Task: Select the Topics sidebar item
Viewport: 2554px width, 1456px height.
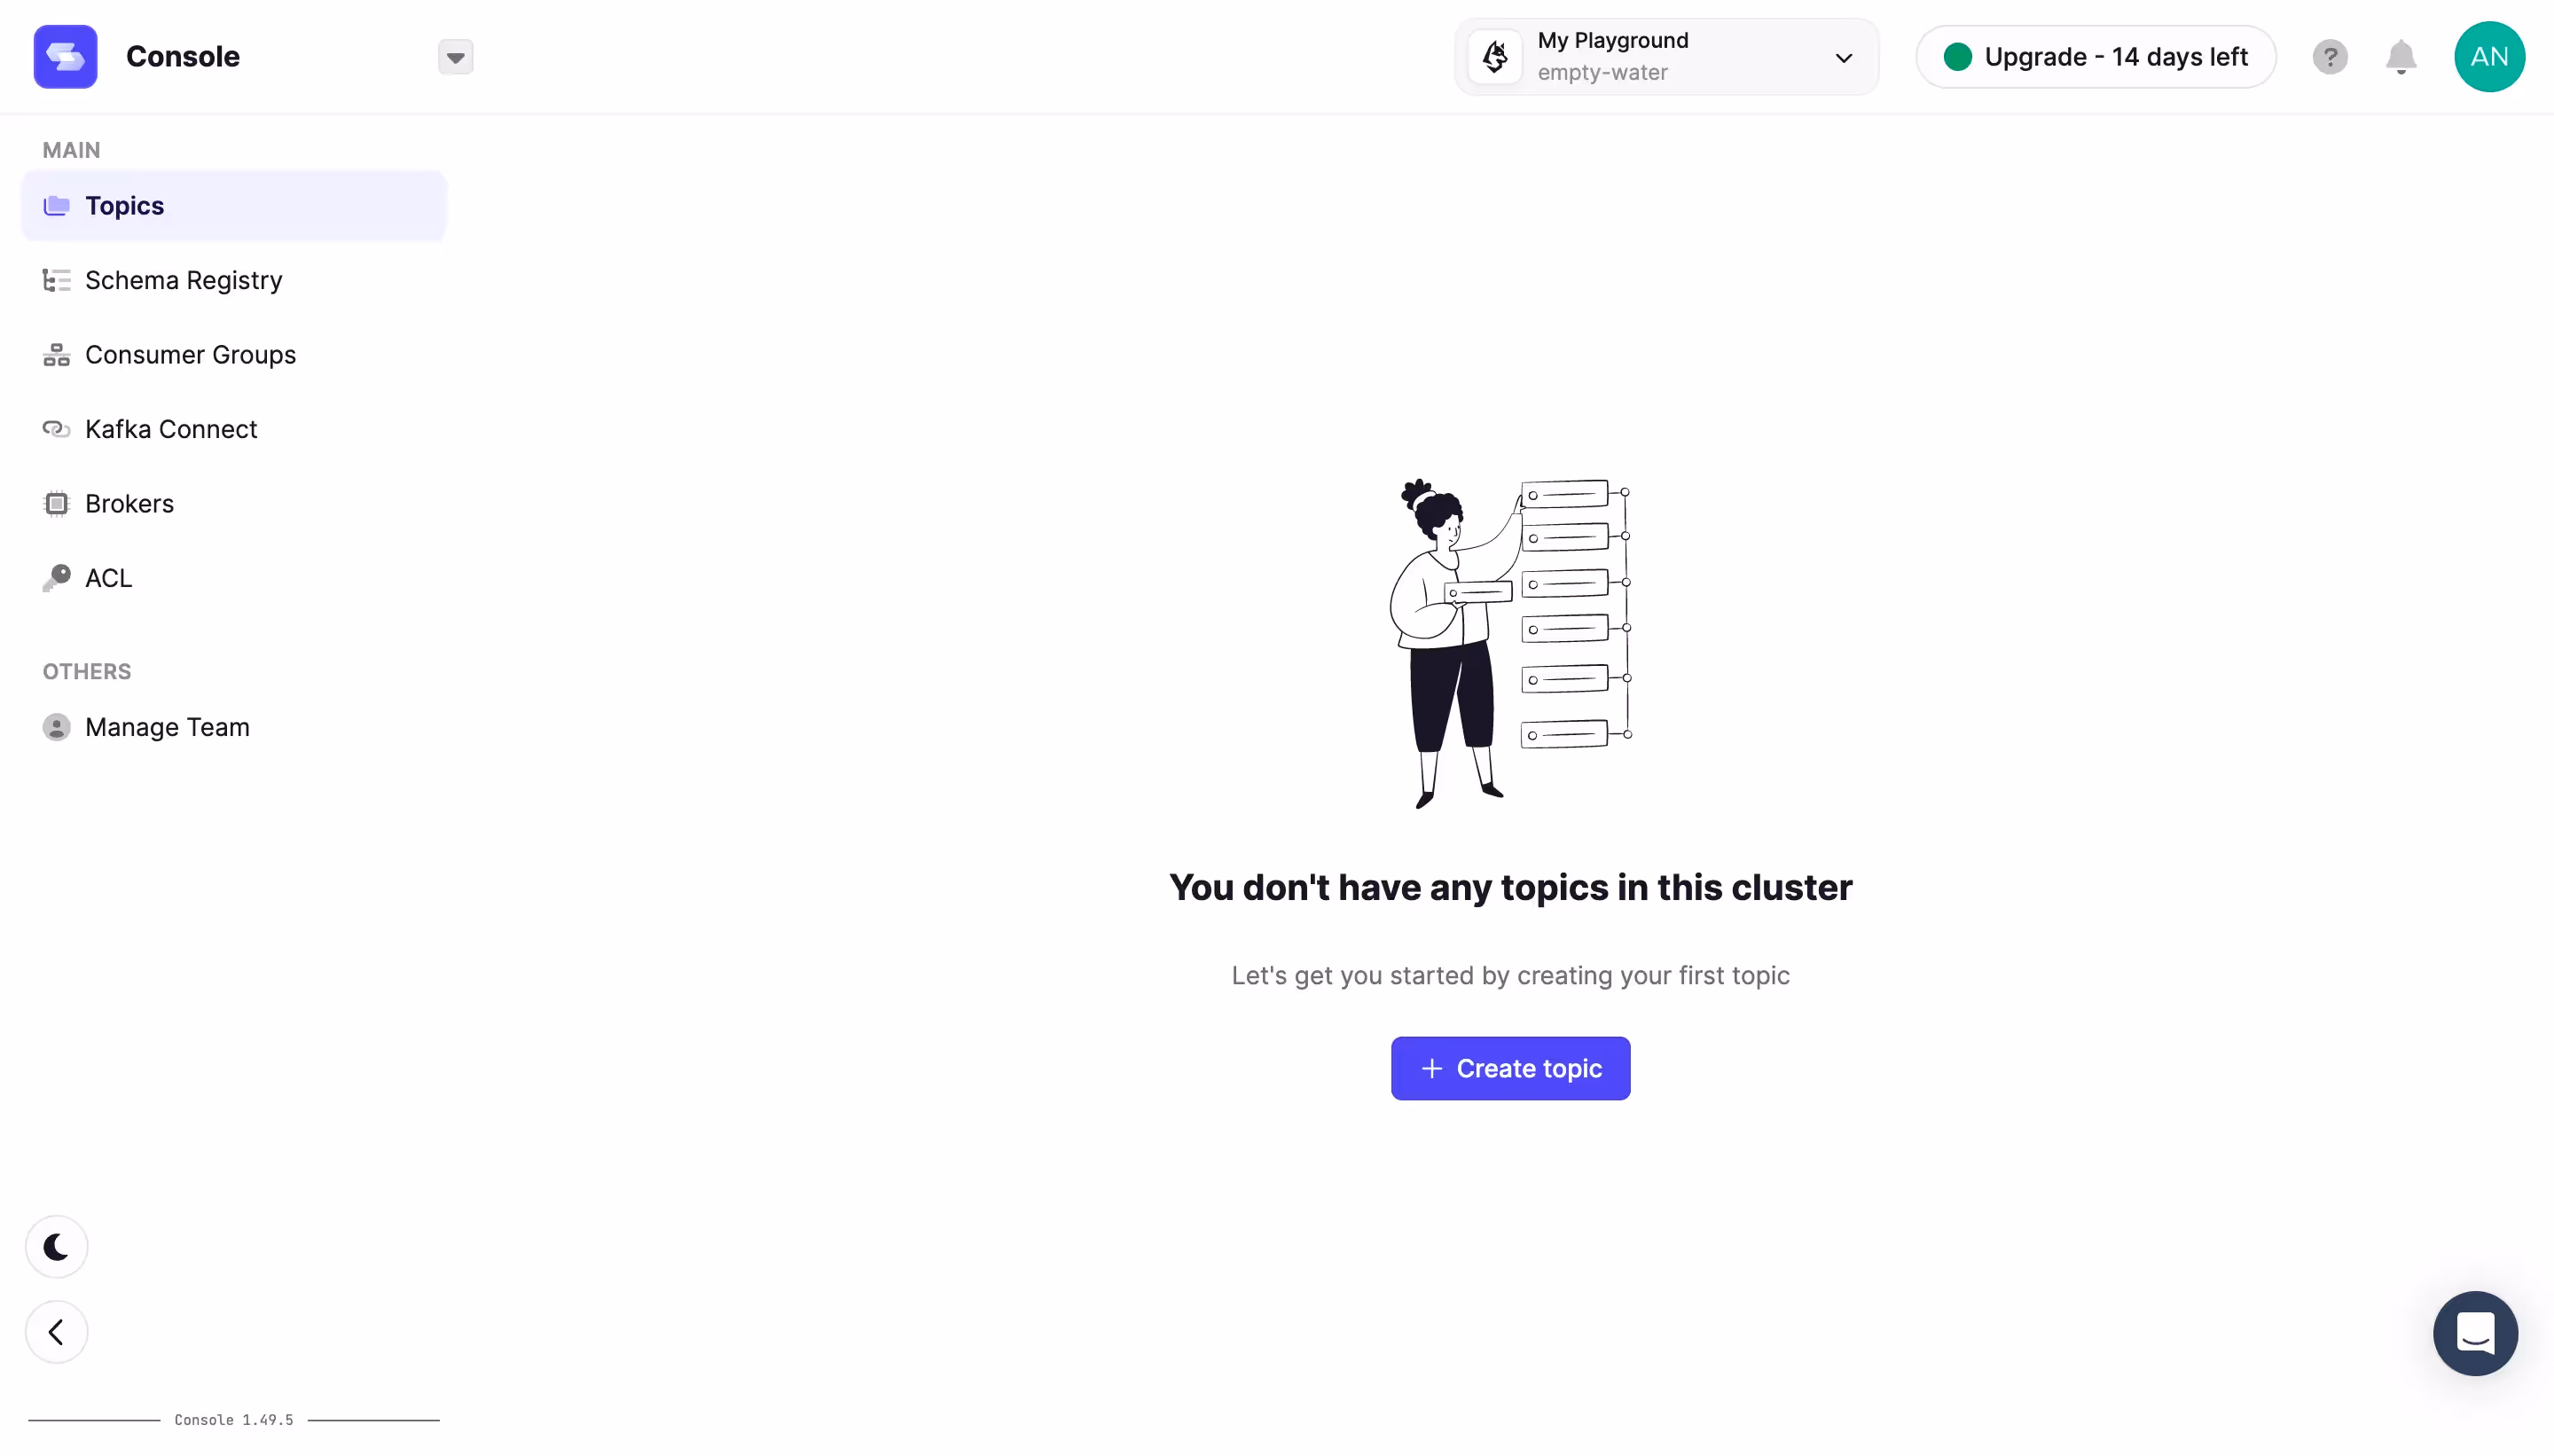Action: pyautogui.click(x=233, y=206)
